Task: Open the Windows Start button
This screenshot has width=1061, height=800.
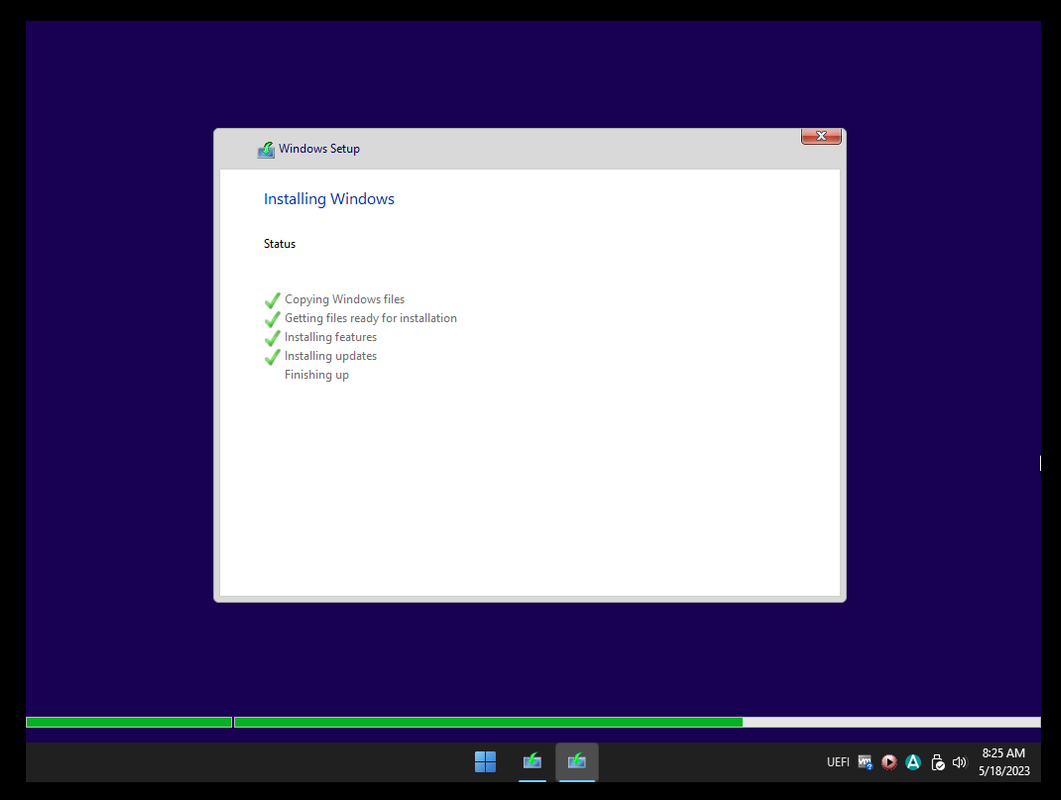Action: [485, 762]
